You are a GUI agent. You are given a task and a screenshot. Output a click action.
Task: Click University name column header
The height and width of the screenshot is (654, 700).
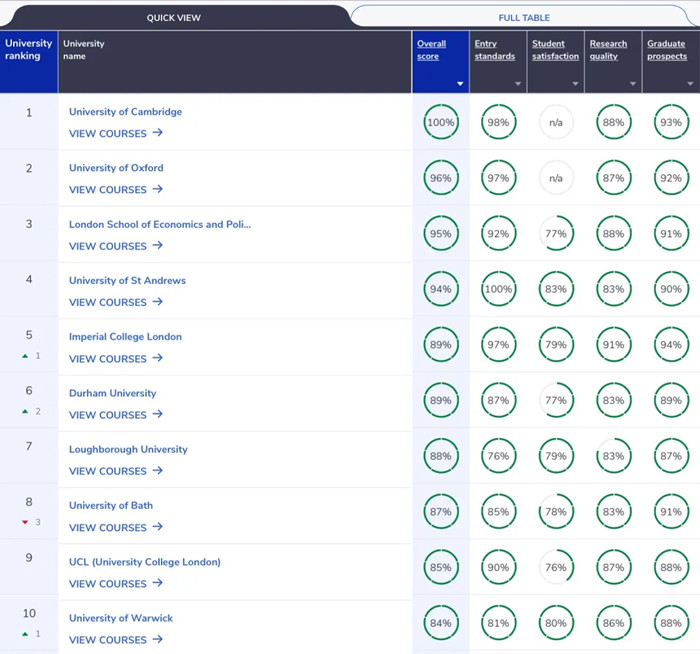235,62
